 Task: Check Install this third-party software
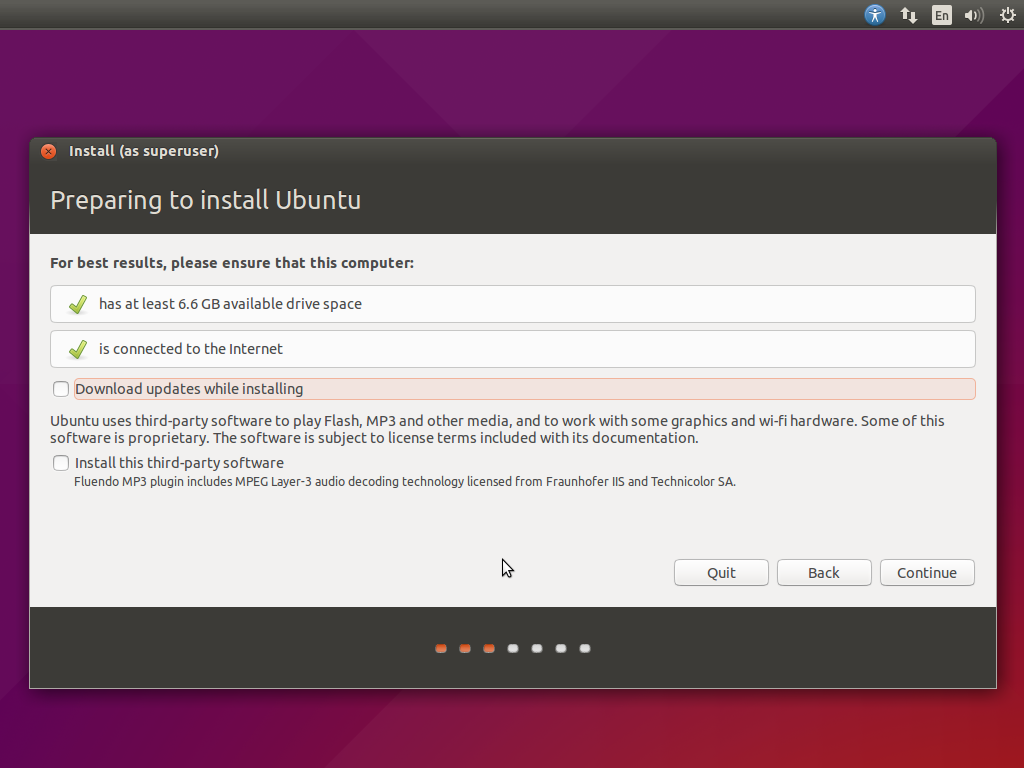(62, 463)
